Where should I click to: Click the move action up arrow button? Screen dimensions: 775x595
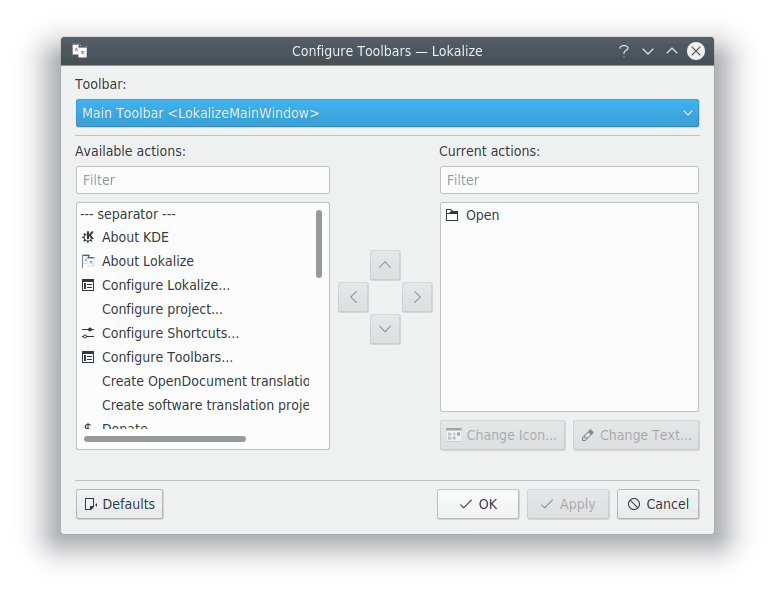click(385, 265)
